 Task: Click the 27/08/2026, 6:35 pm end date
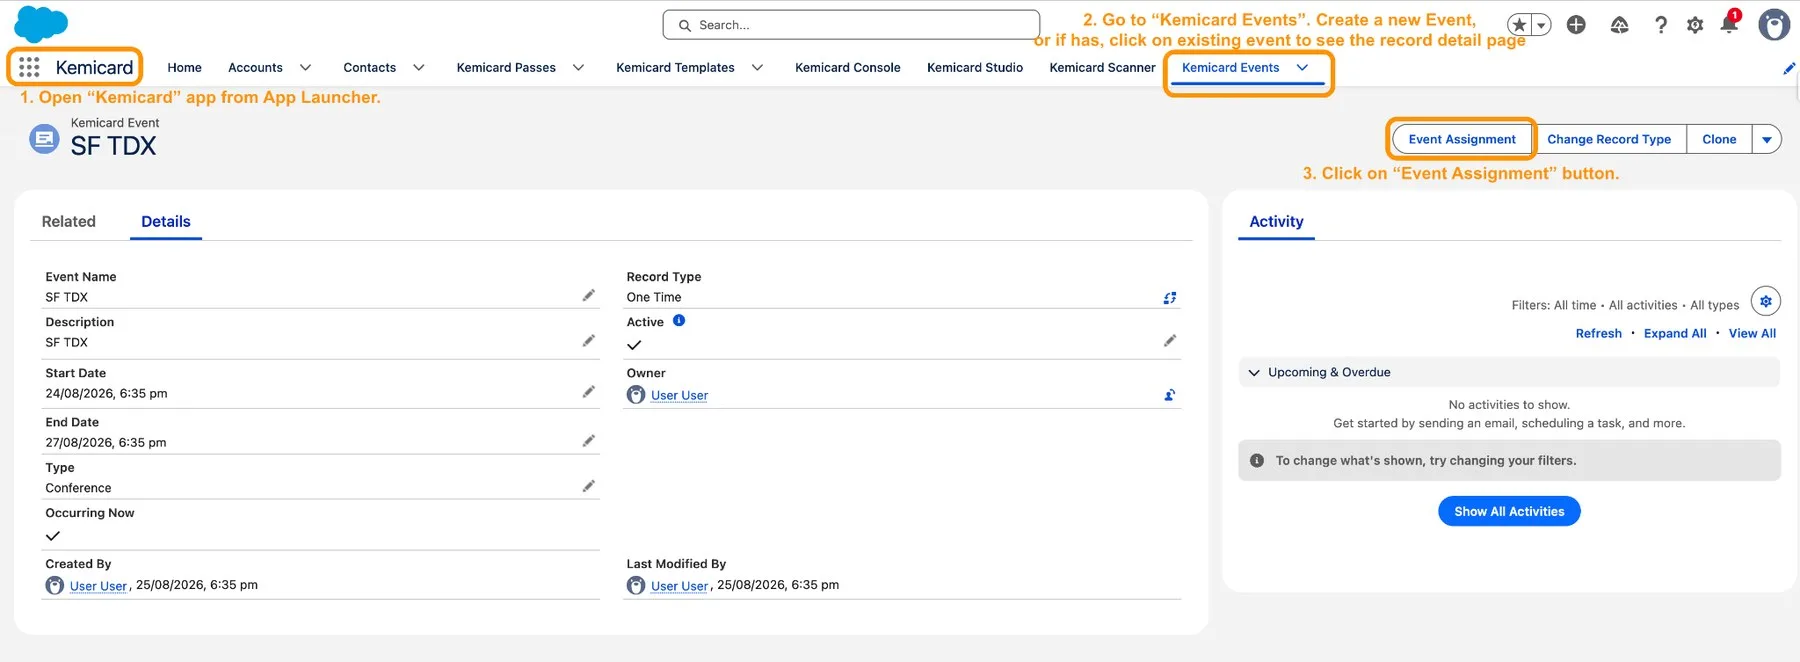[106, 443]
